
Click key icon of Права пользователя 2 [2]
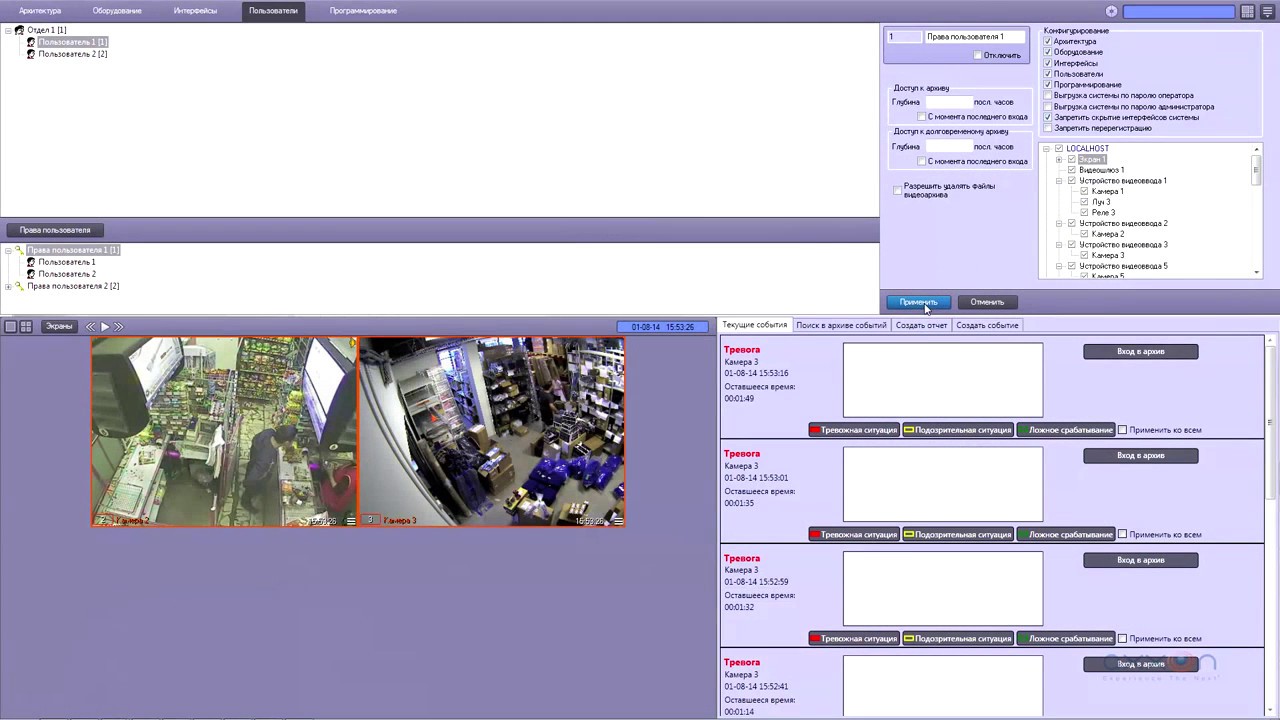[19, 286]
